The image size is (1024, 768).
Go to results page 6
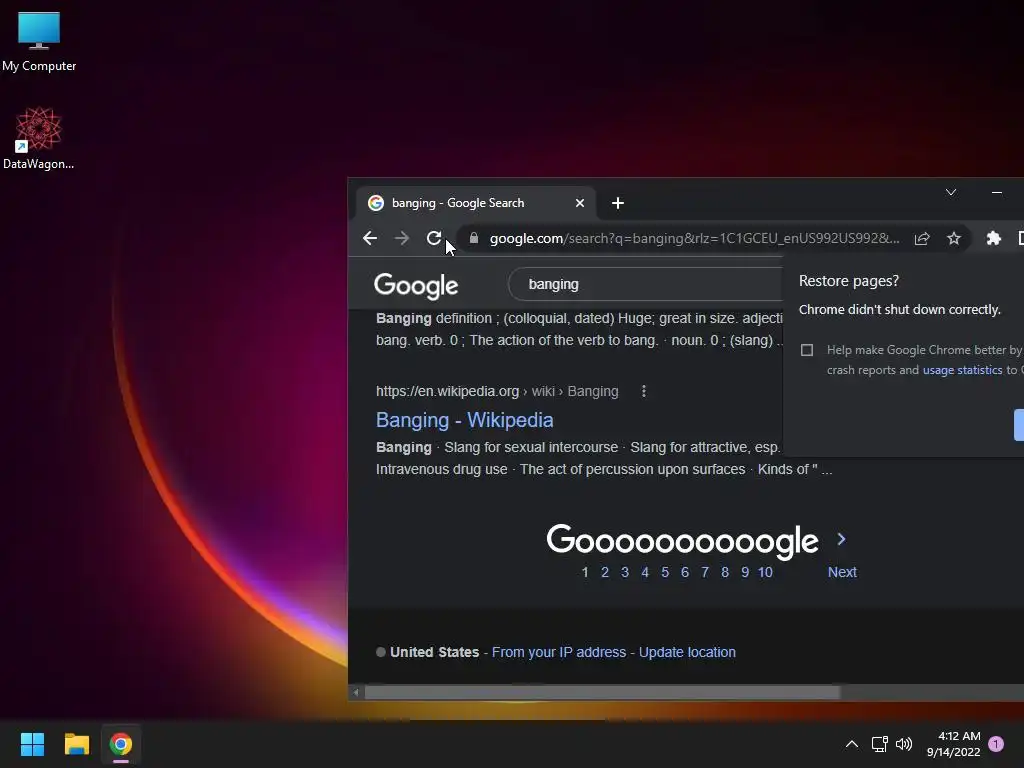click(684, 572)
